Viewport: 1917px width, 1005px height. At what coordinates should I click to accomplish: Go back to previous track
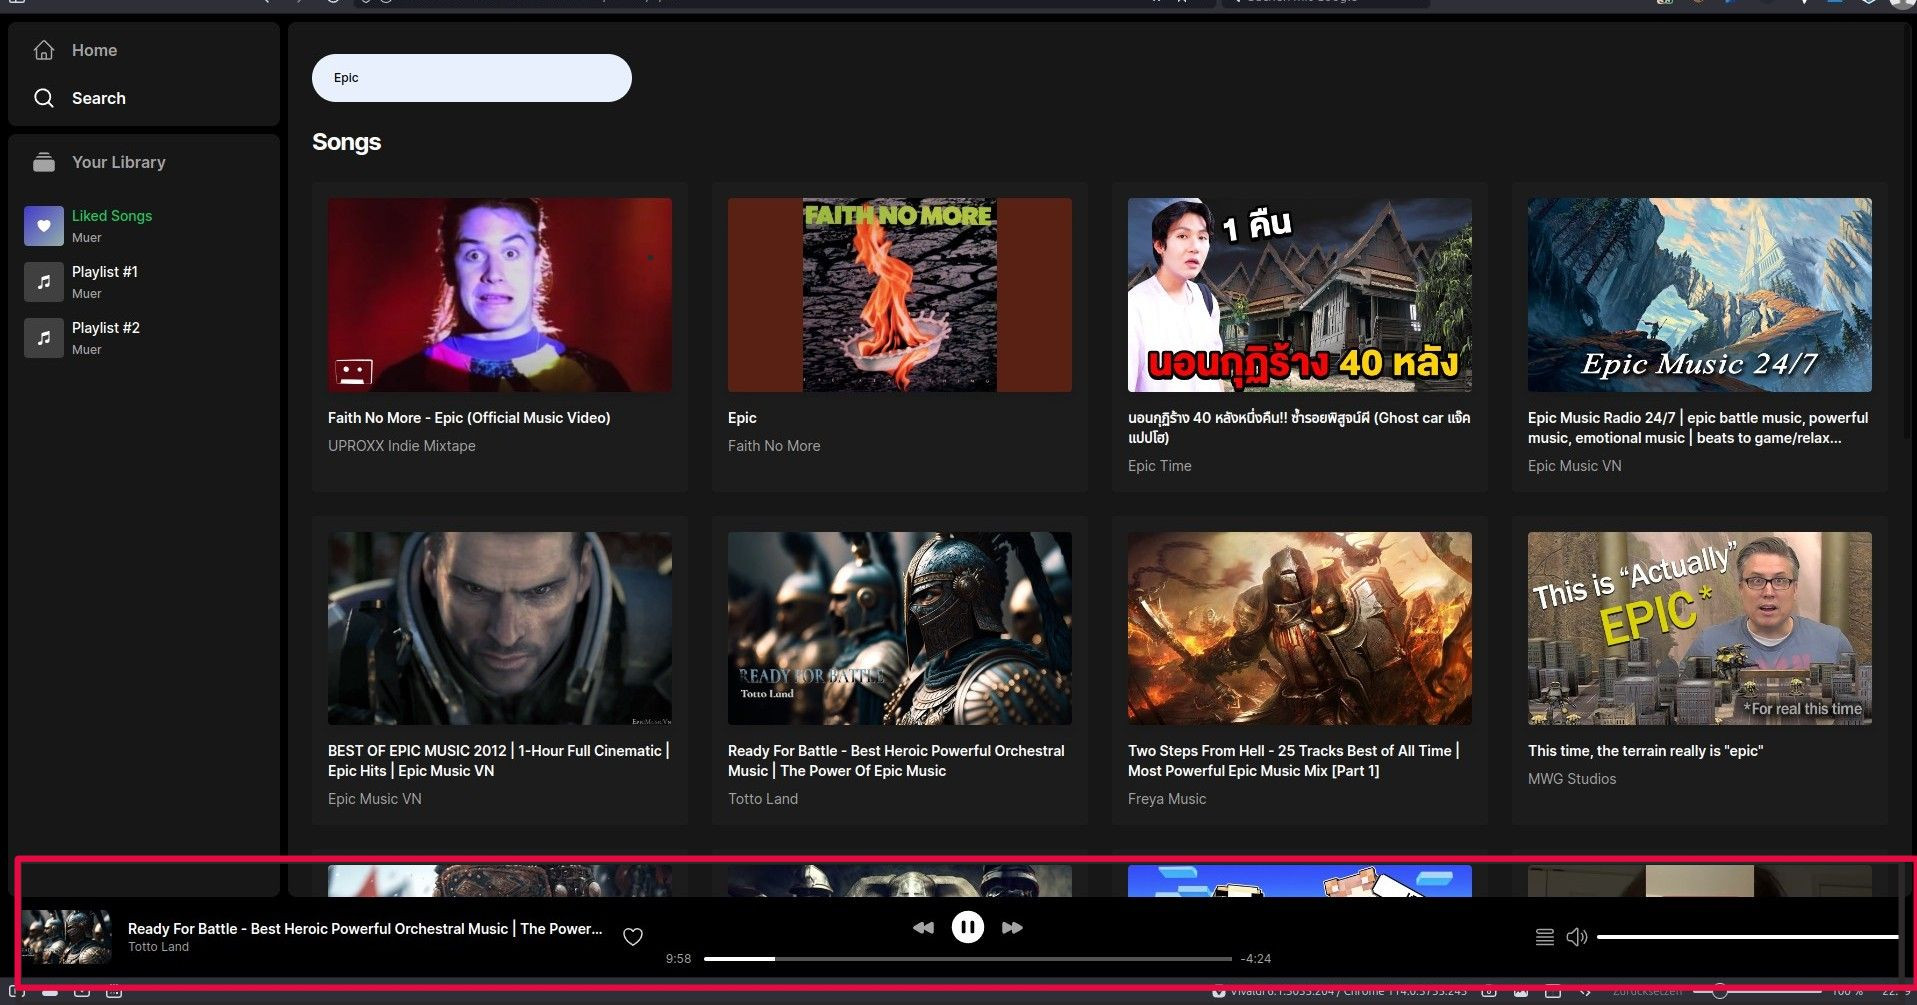(x=923, y=928)
